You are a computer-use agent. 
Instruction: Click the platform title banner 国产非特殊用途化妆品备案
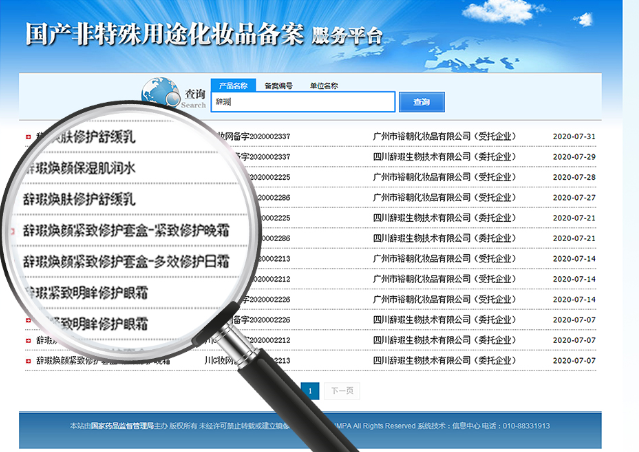(165, 34)
